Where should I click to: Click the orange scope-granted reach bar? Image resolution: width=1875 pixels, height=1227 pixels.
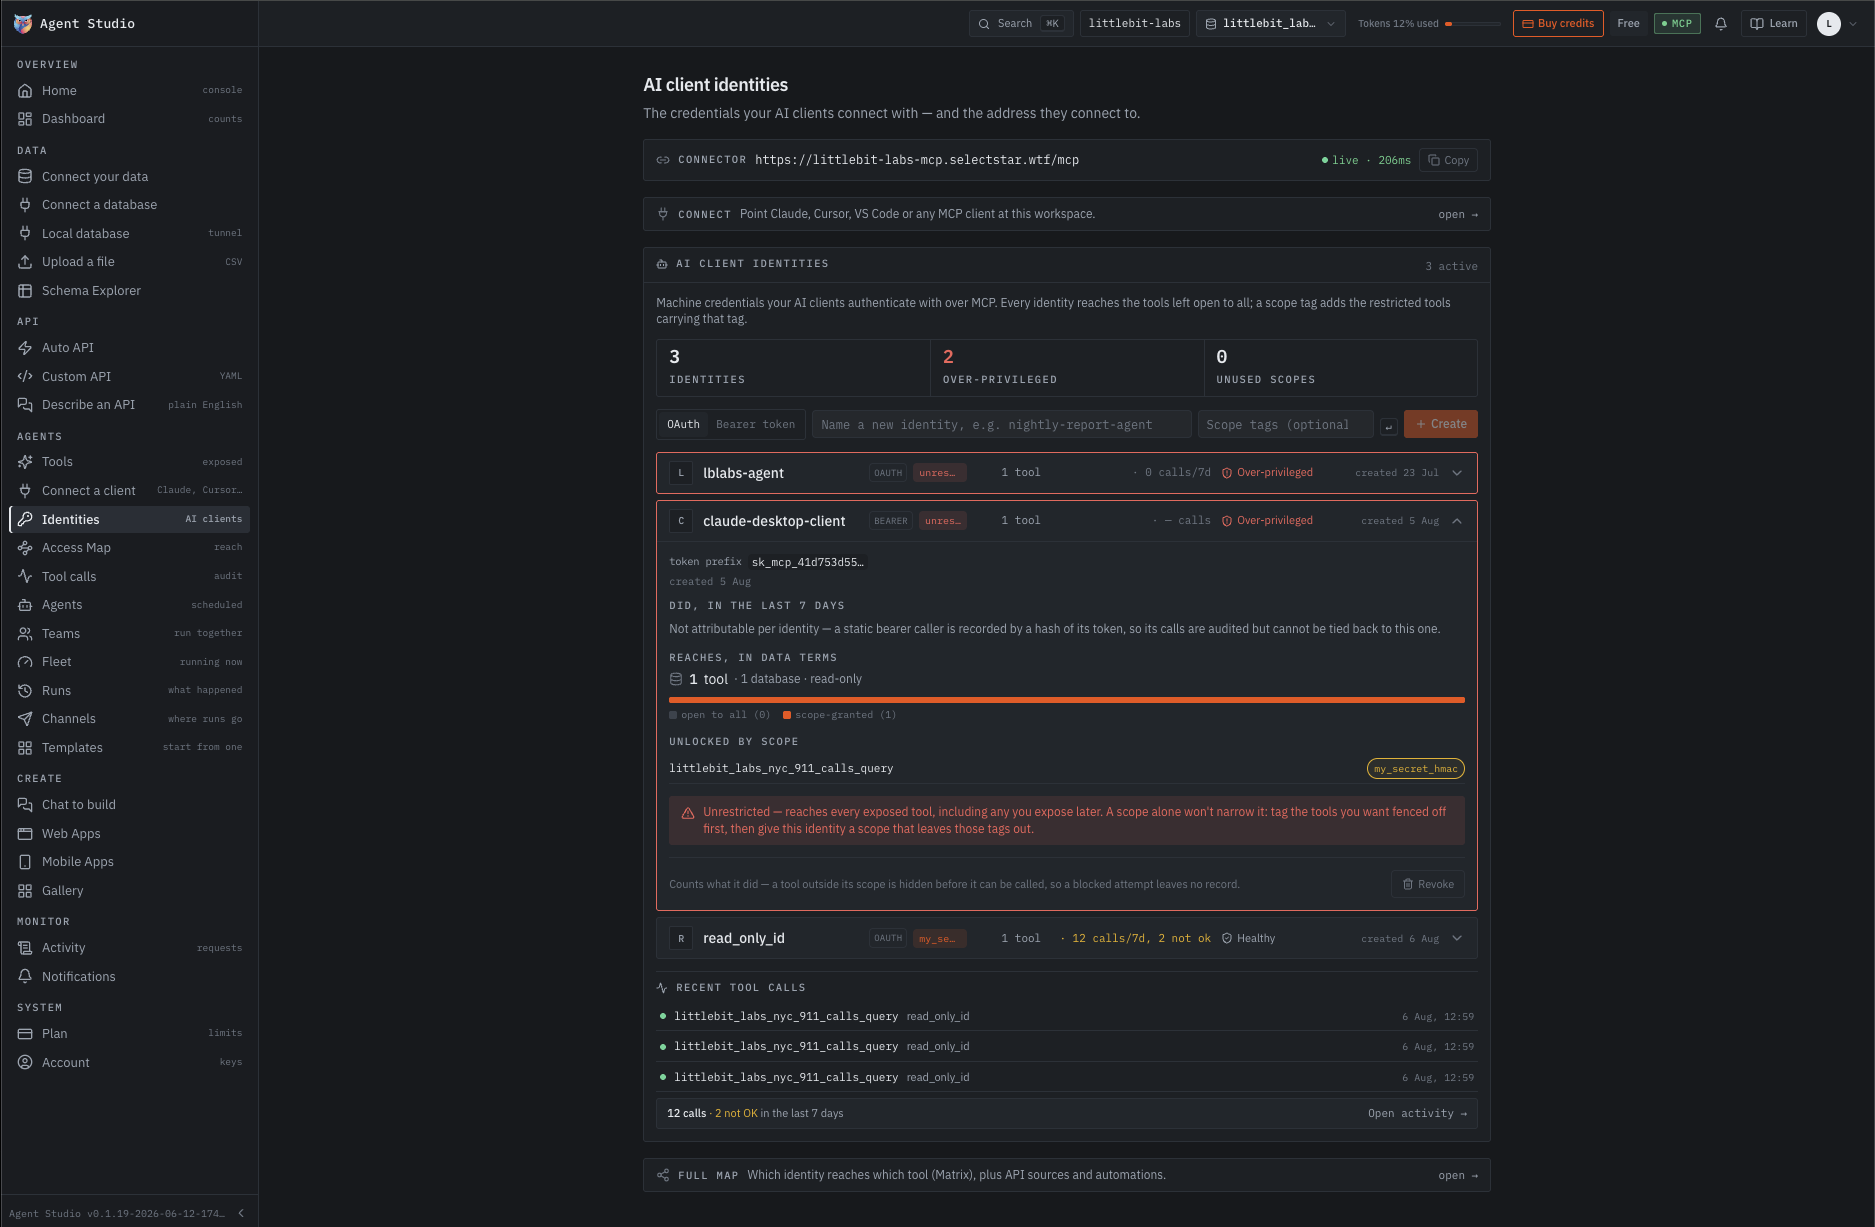click(1066, 700)
